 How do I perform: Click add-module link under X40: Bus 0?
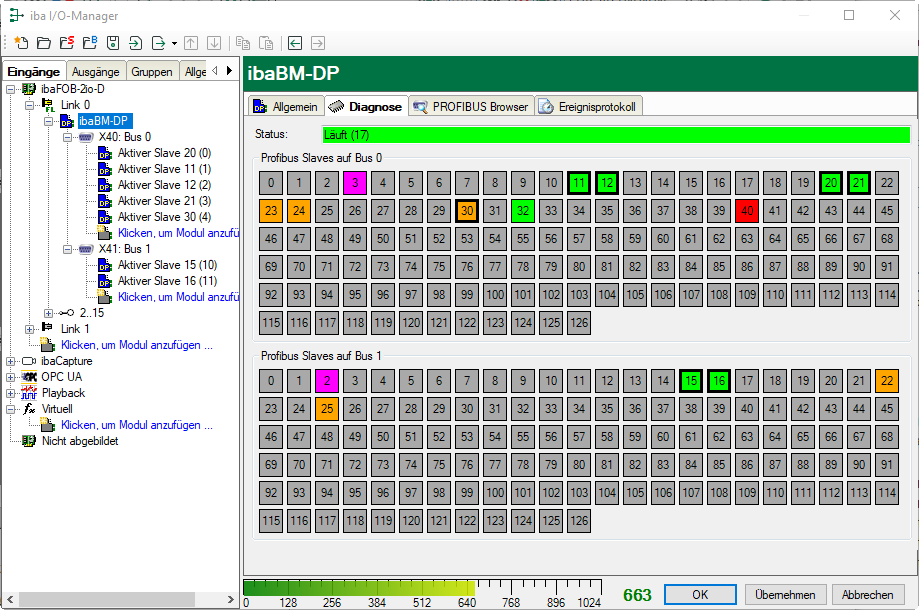178,233
